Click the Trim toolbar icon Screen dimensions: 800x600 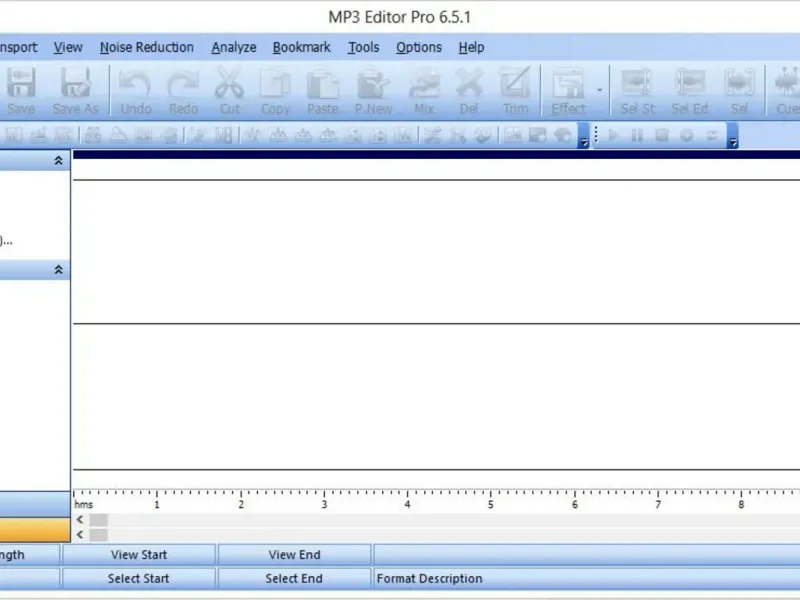pyautogui.click(x=515, y=90)
